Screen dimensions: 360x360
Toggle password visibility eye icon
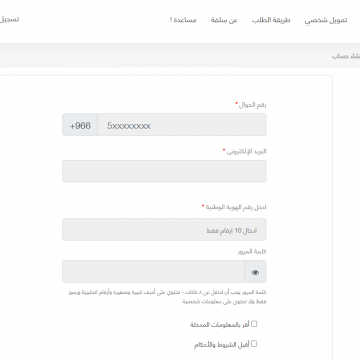pyautogui.click(x=255, y=272)
